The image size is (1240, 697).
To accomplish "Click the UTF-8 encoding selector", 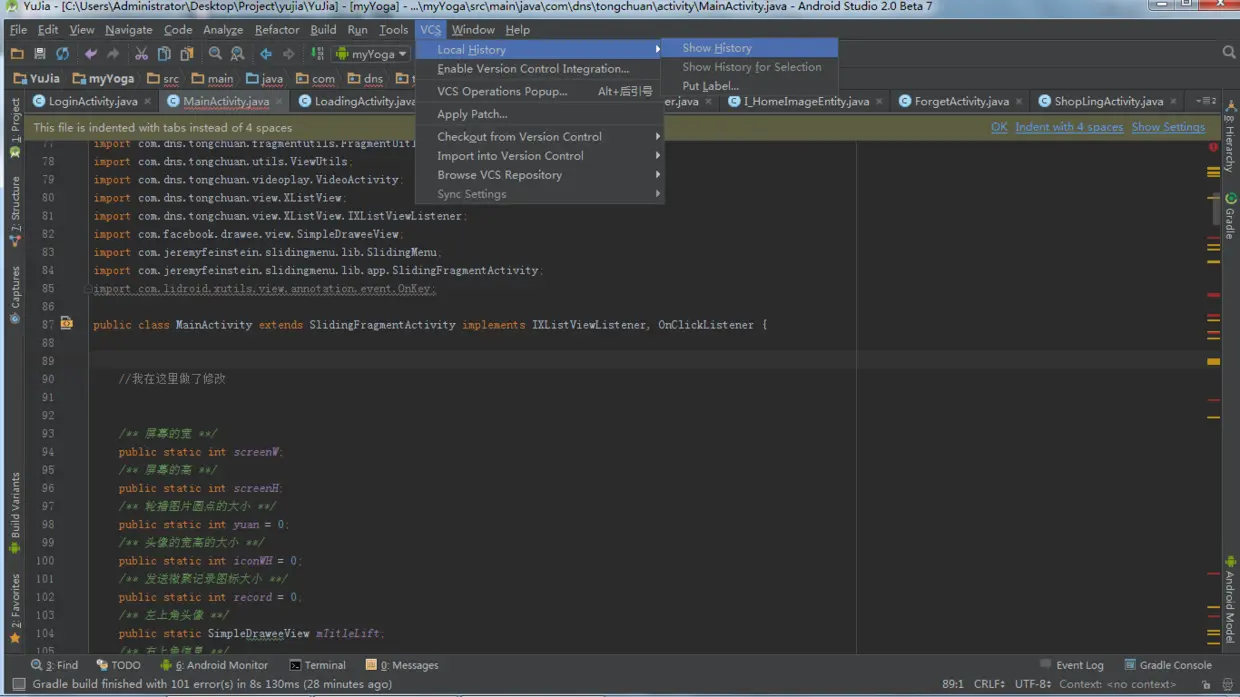I will (1033, 685).
